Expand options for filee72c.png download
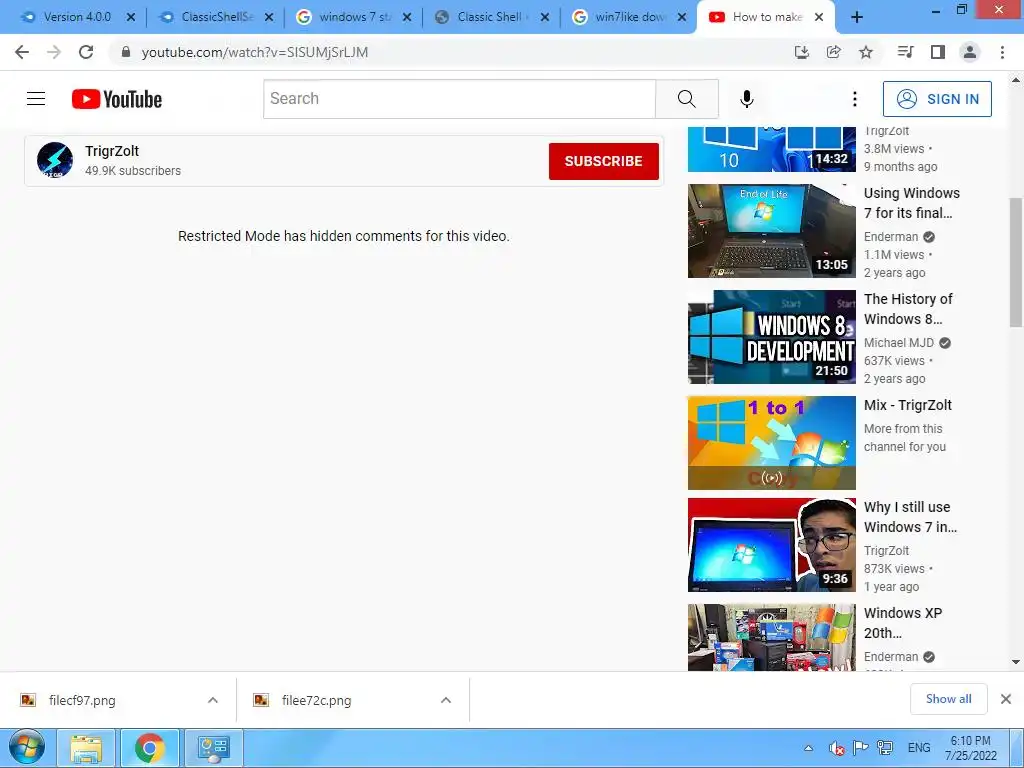This screenshot has width=1024, height=768. coord(446,700)
